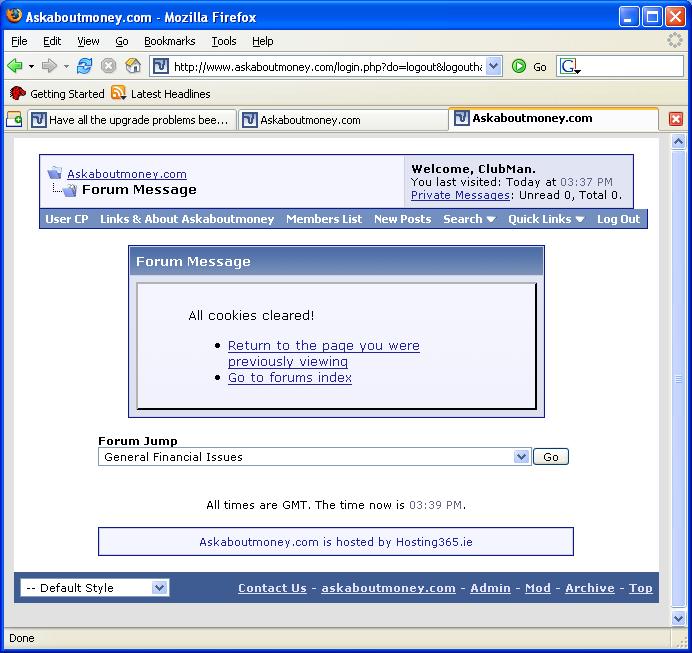View New Posts
The height and width of the screenshot is (653, 692).
402,219
